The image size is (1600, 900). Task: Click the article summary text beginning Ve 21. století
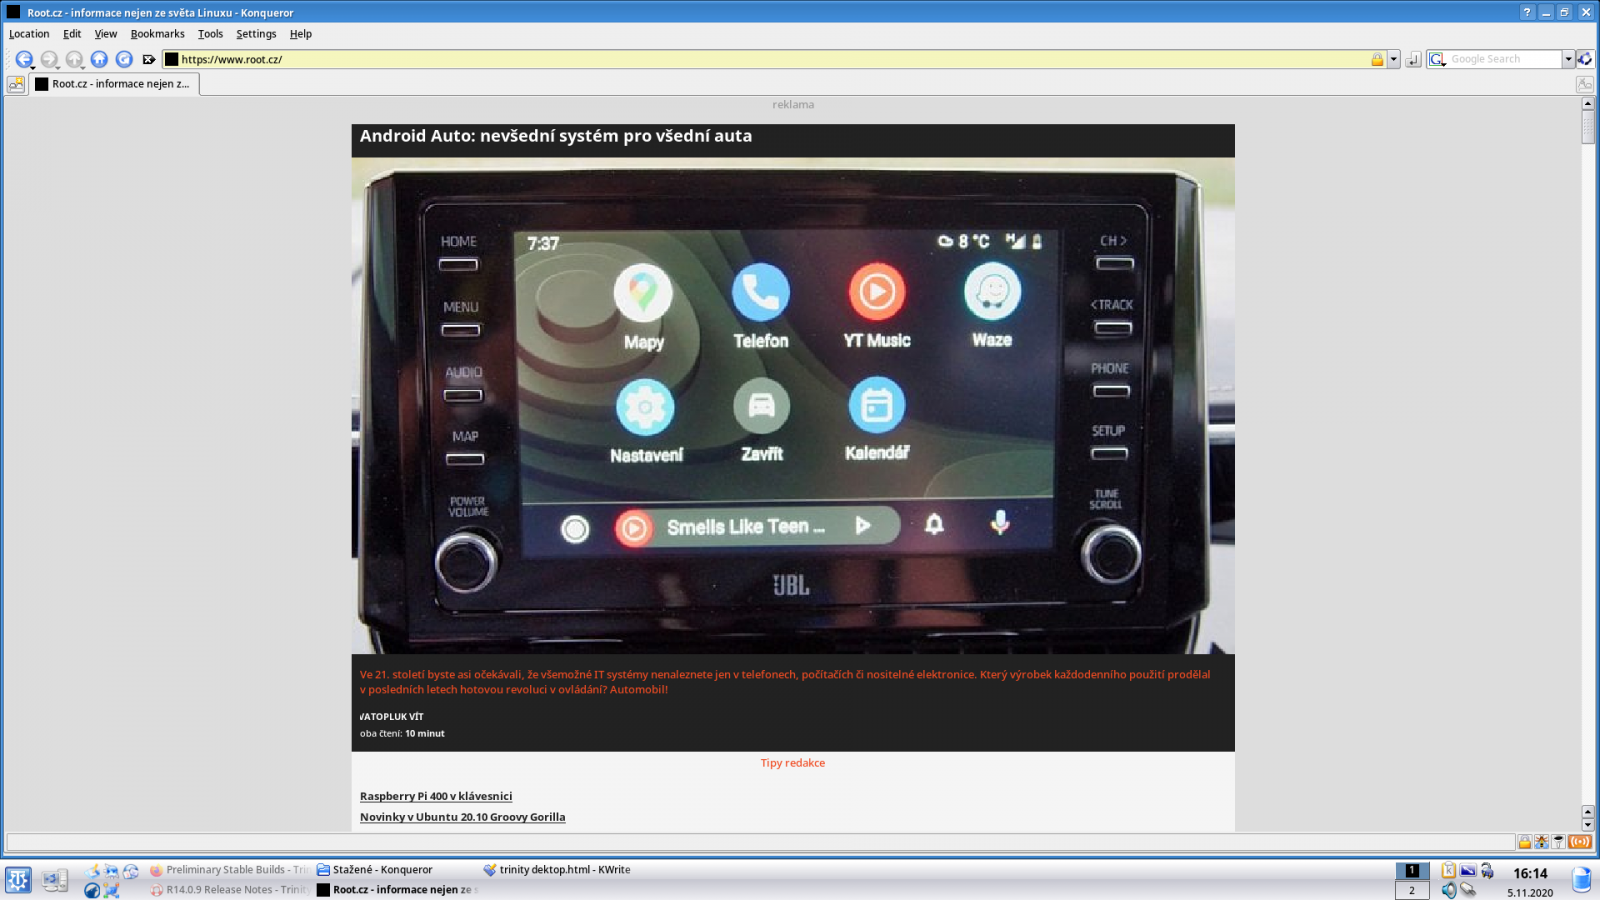click(x=785, y=681)
